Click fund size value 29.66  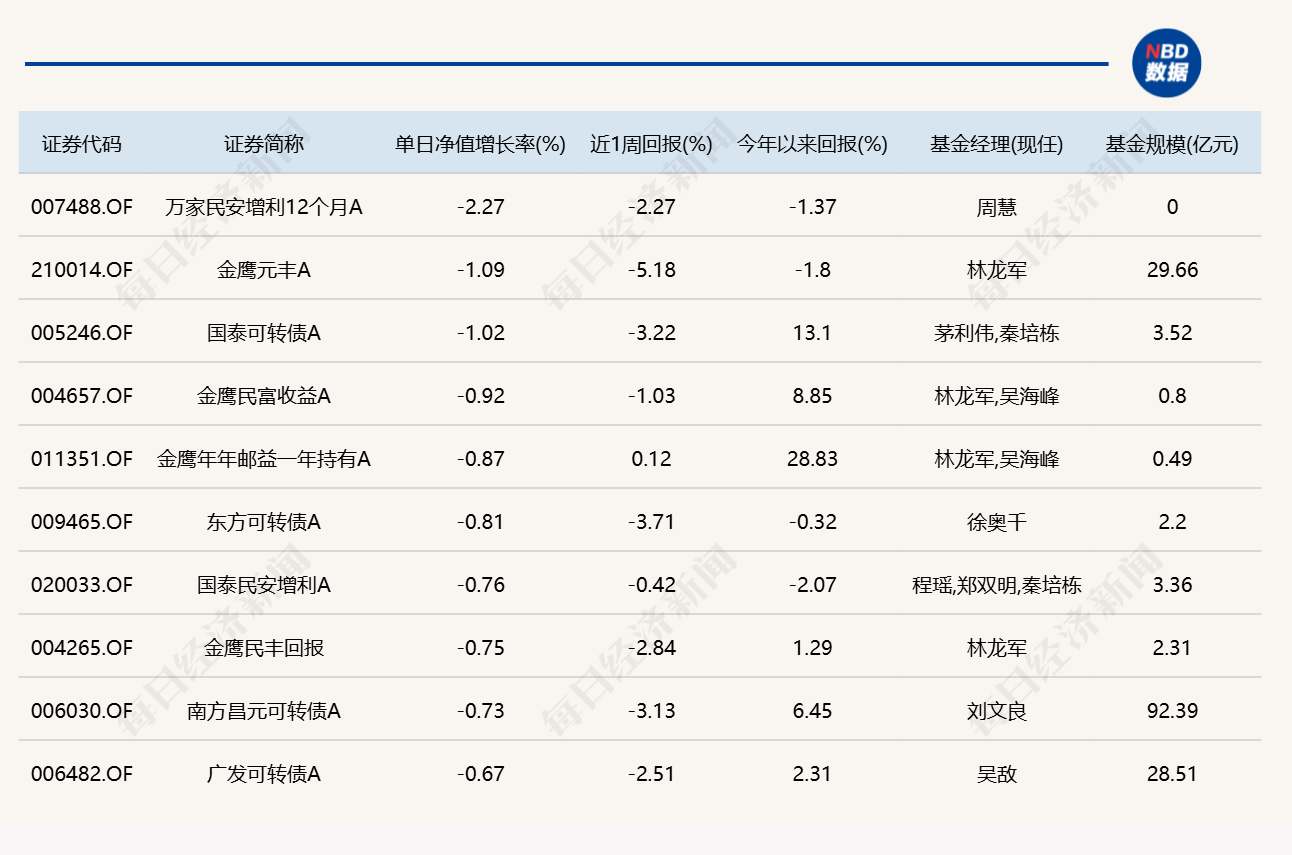point(1172,270)
